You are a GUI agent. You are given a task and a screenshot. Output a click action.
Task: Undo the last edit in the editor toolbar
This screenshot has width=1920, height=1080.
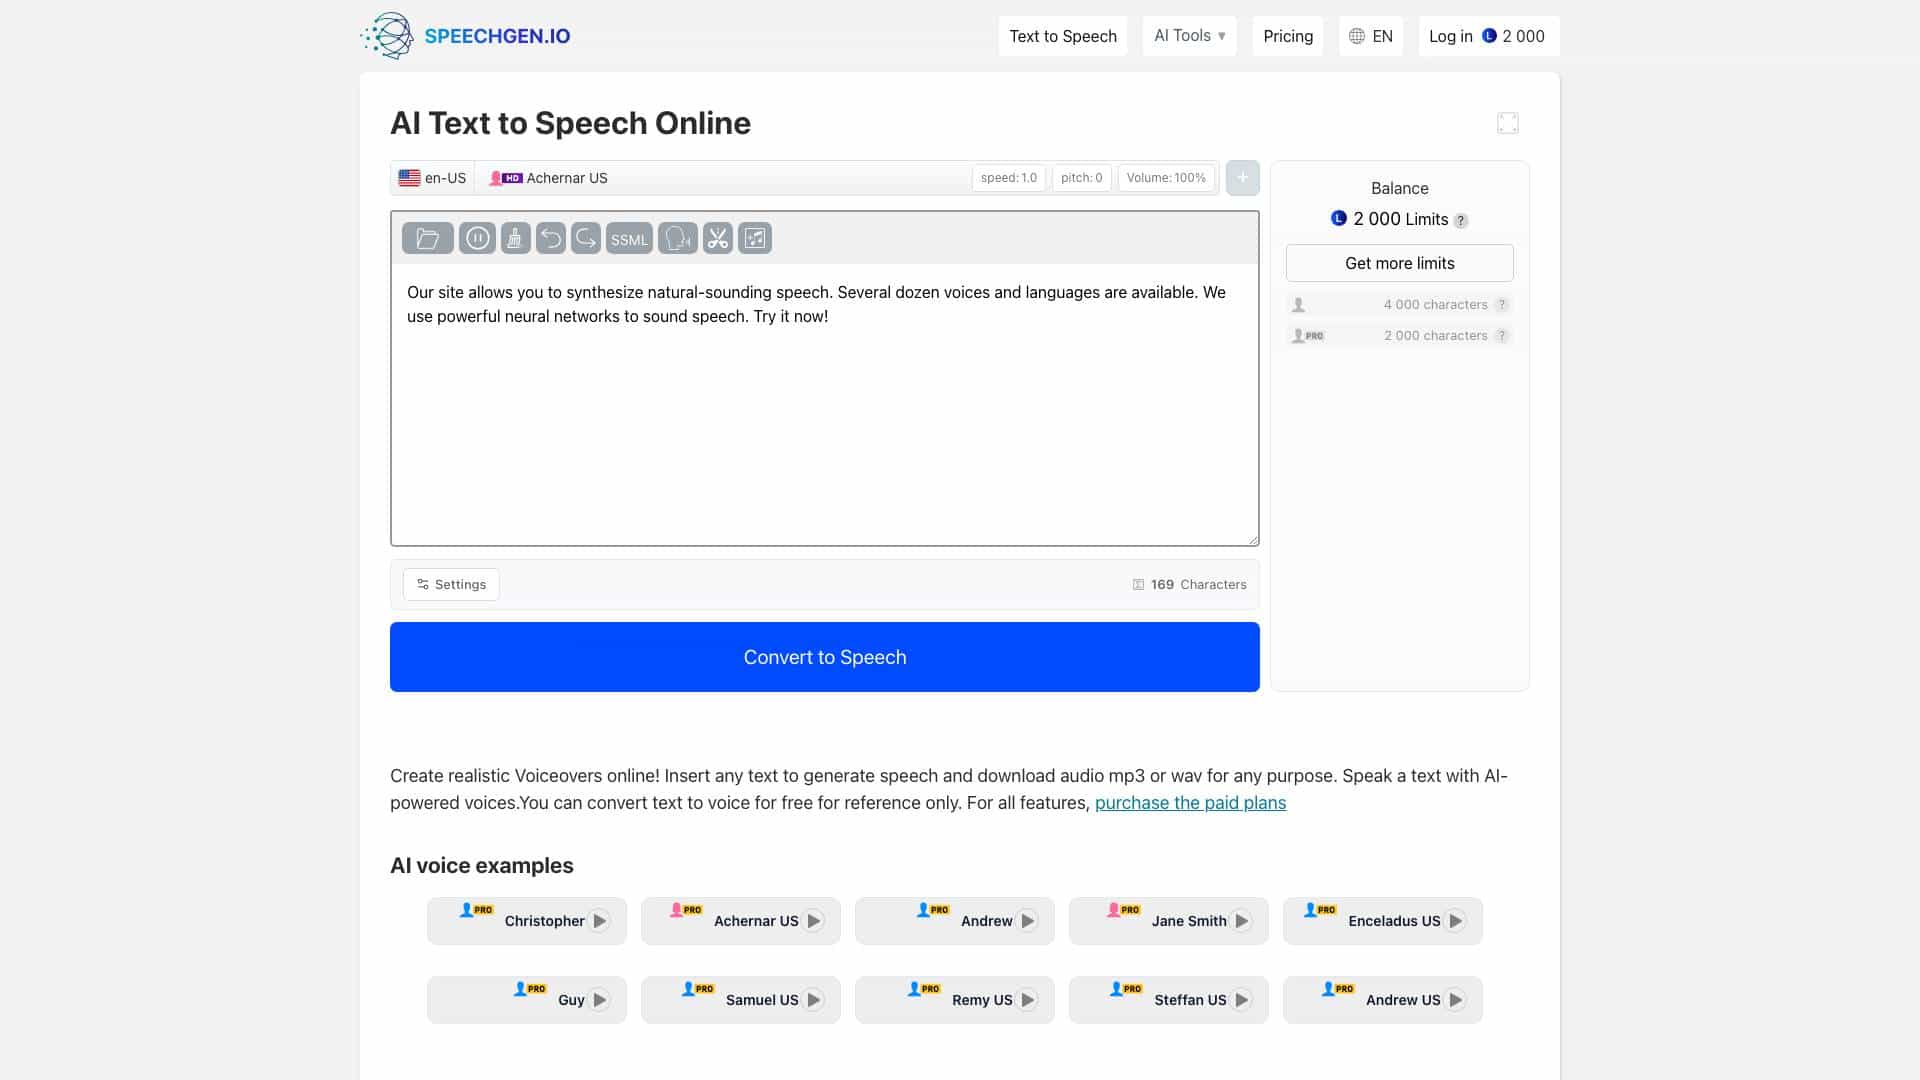coord(550,238)
